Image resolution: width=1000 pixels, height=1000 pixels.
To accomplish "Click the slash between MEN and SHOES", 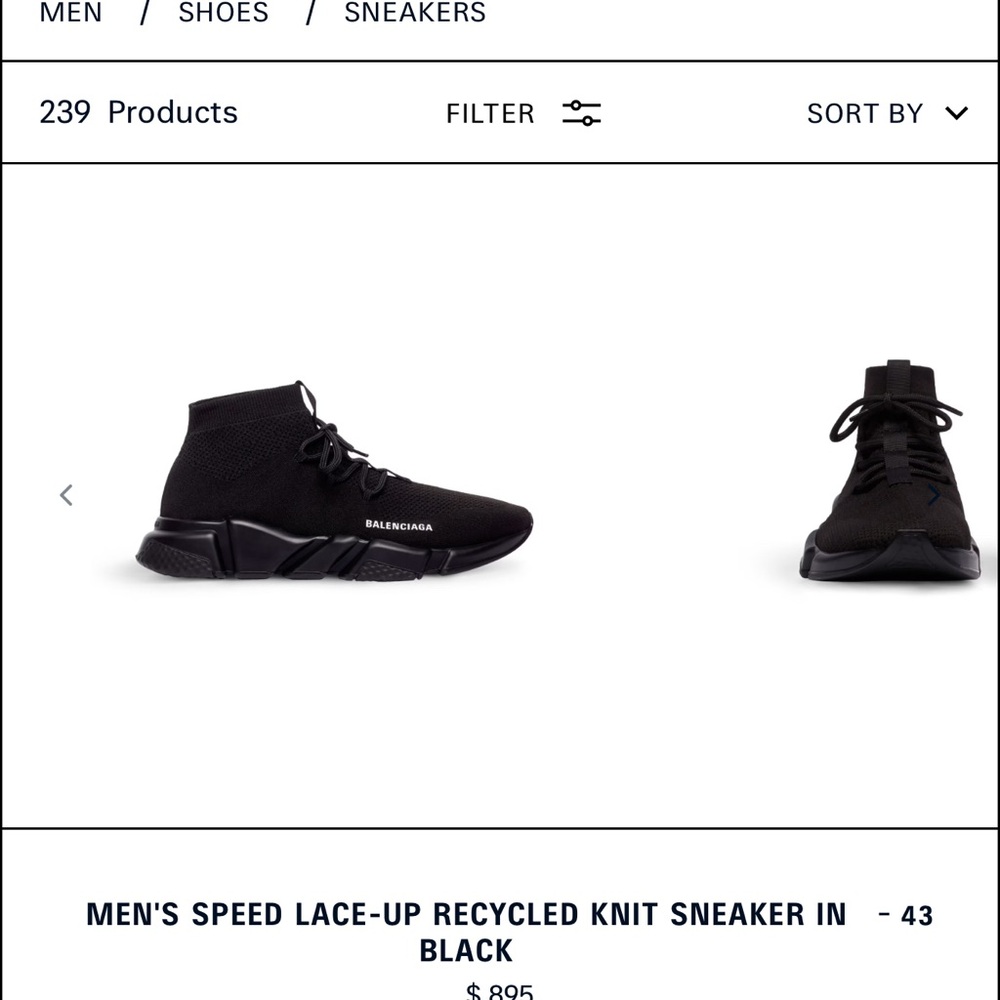I will 144,13.
